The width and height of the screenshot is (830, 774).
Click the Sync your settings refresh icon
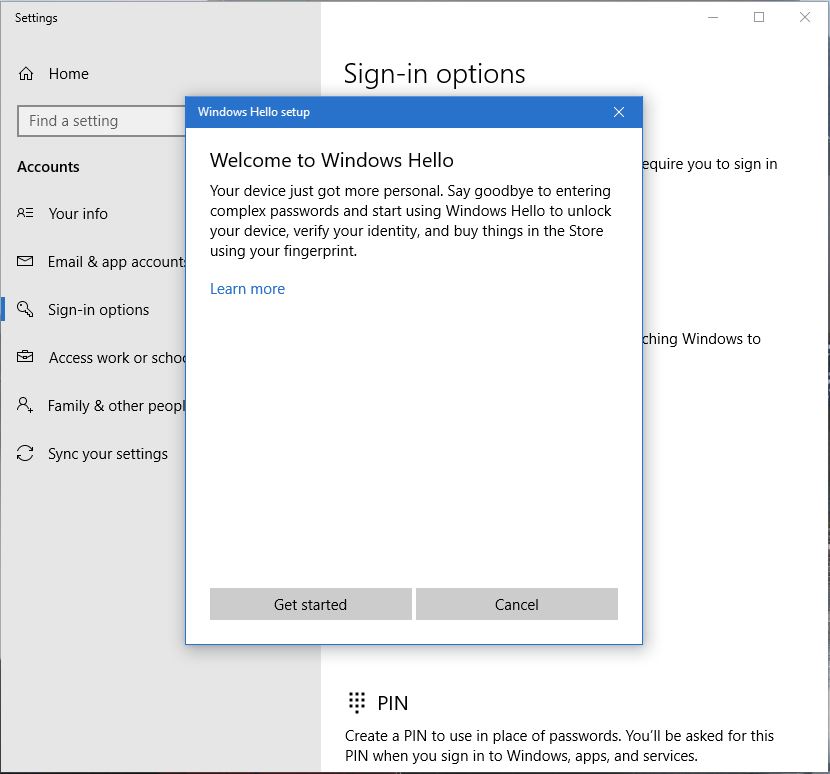coord(23,453)
